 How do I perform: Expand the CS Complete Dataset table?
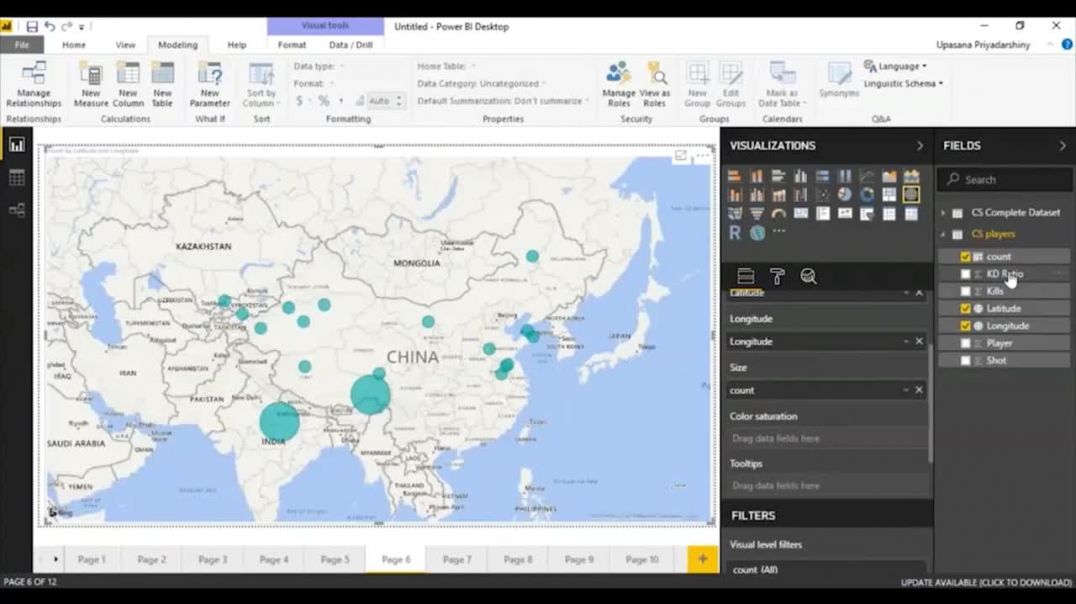942,213
